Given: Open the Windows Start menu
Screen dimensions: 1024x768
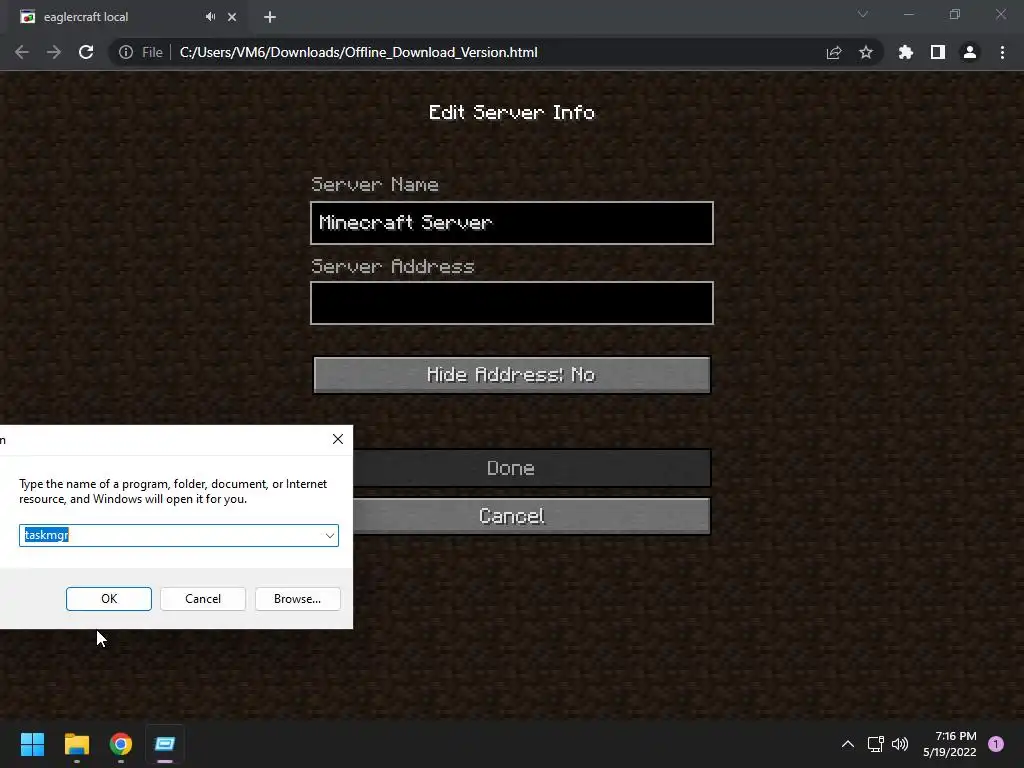Looking at the screenshot, I should pos(32,744).
